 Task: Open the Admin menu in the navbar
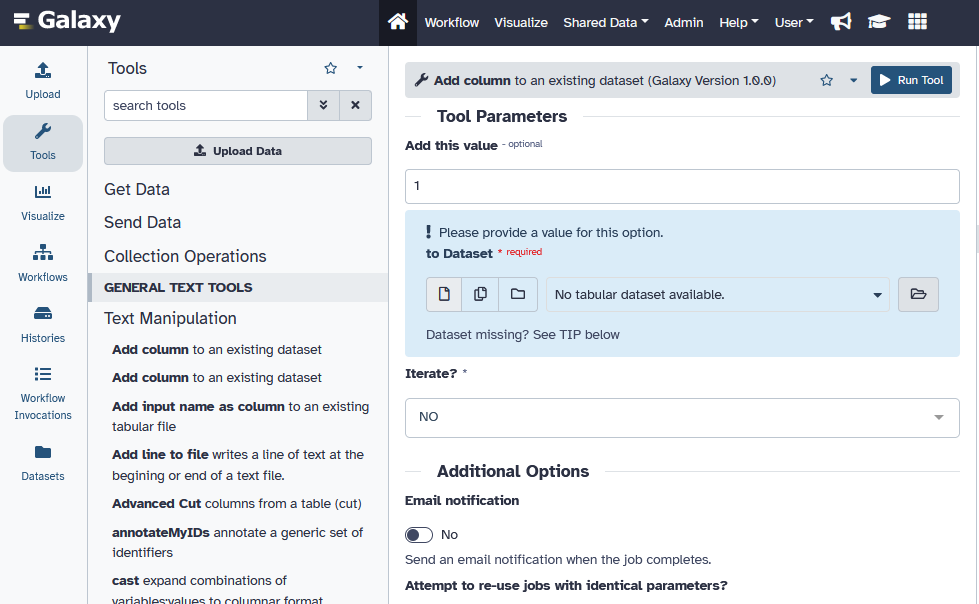tap(684, 22)
